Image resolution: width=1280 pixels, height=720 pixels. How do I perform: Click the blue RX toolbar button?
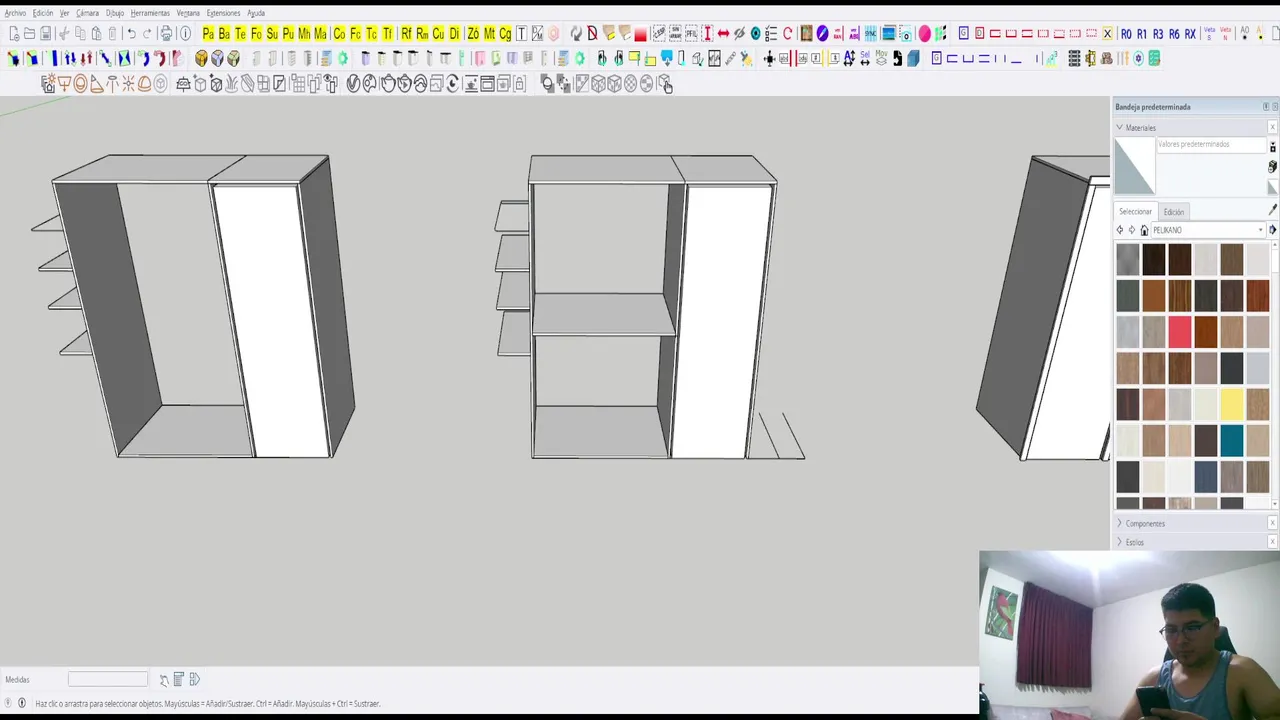pos(1190,33)
